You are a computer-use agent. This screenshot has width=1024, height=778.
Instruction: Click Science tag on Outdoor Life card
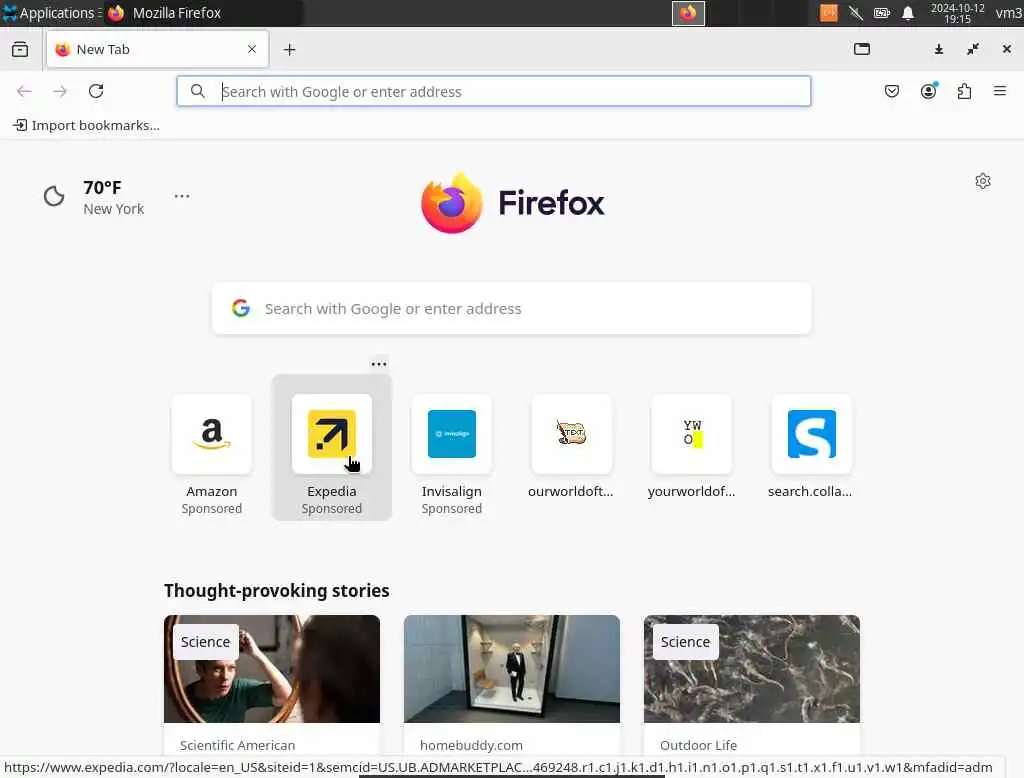686,642
